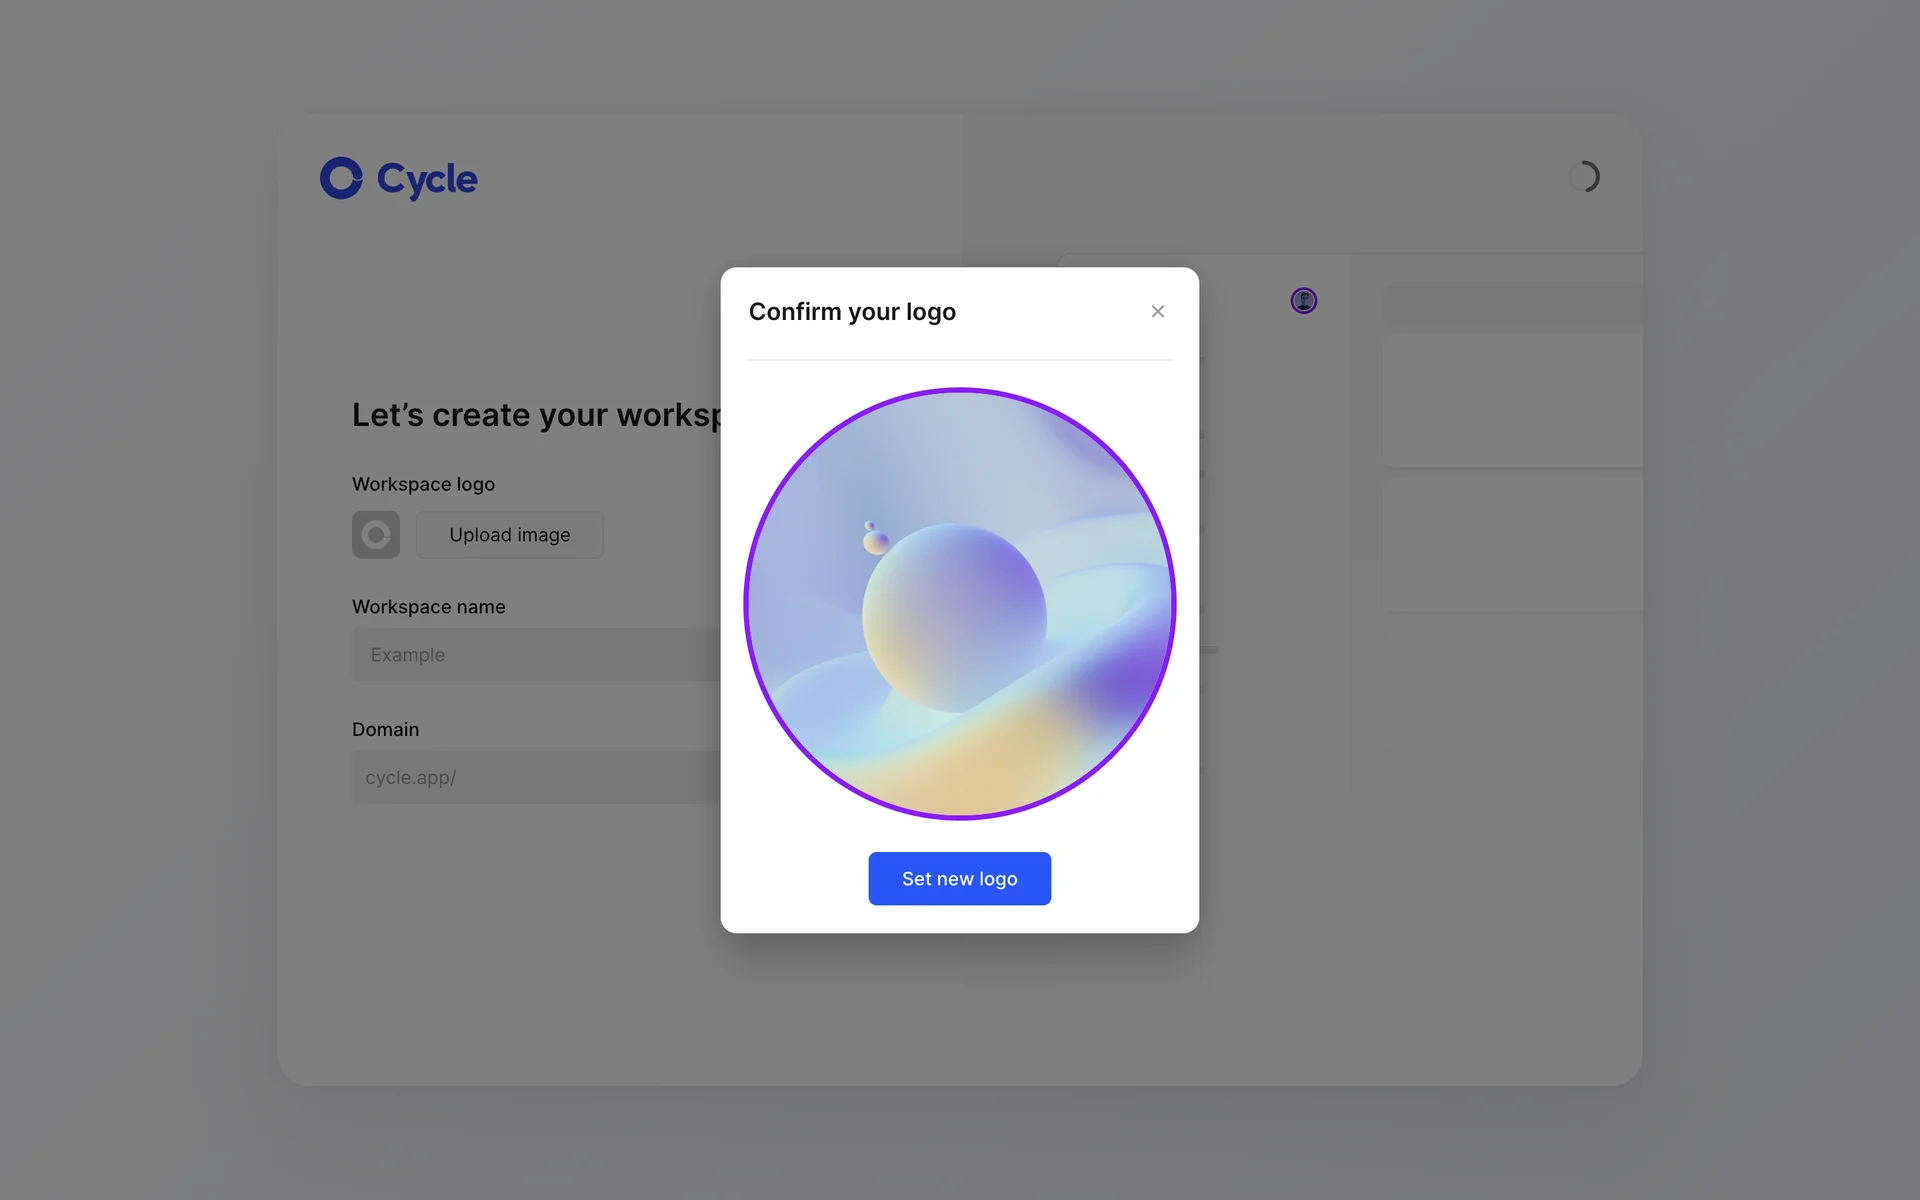Click the Workspace name label
This screenshot has width=1920, height=1200.
(428, 607)
